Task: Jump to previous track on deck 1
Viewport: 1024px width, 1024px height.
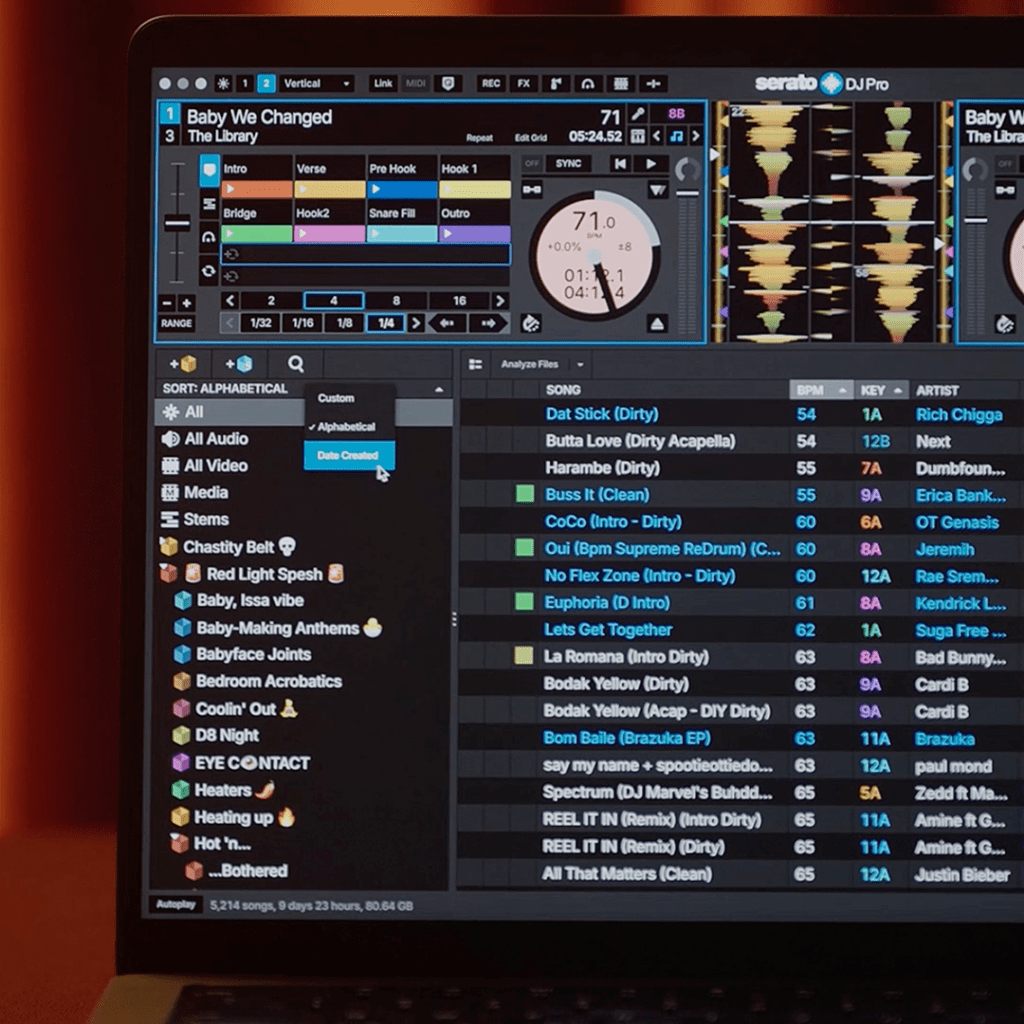Action: click(620, 164)
